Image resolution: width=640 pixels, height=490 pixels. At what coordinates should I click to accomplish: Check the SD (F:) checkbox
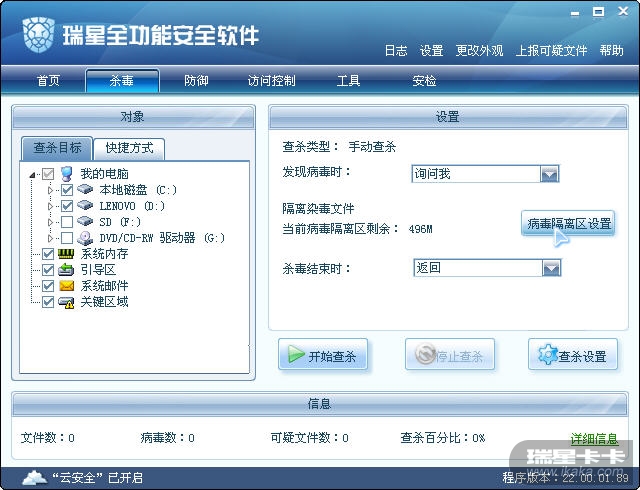[67, 222]
